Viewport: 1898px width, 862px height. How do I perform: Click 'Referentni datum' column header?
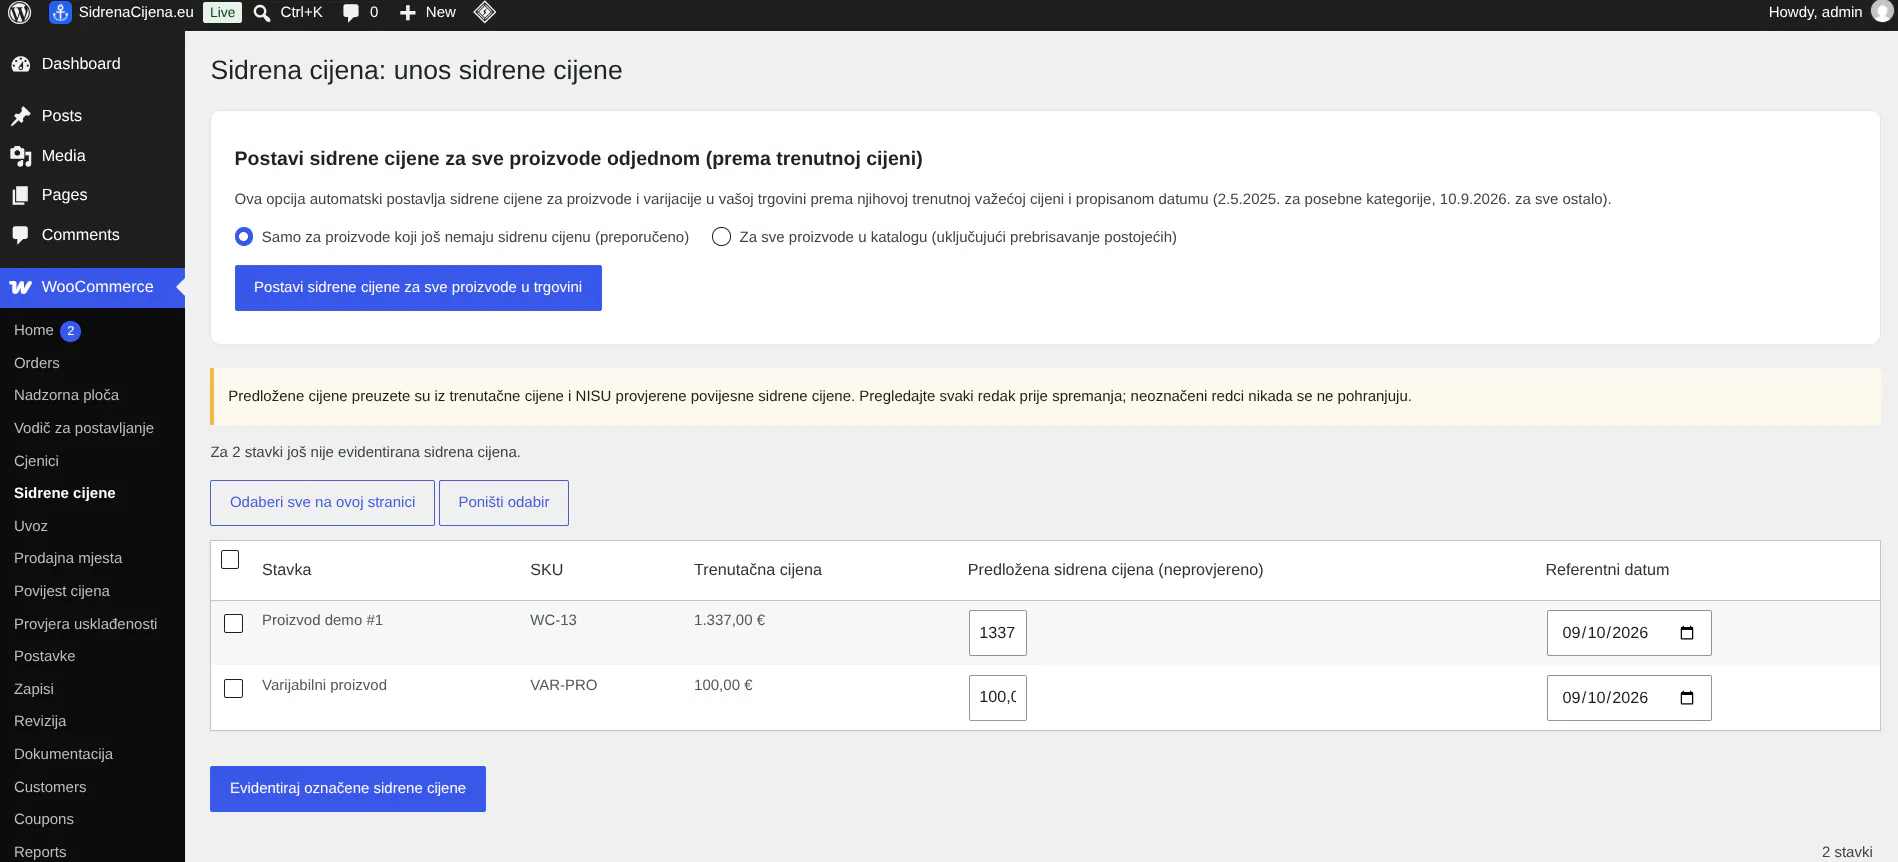pyautogui.click(x=1607, y=570)
